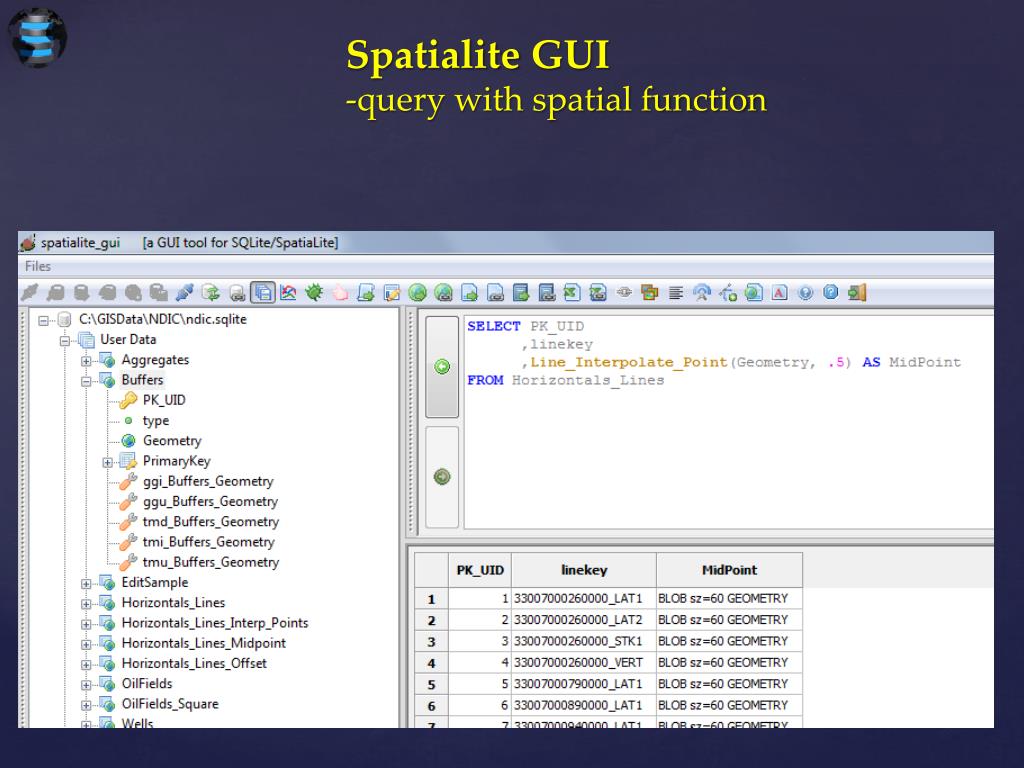
Task: Click the pink hand toolbar icon
Action: coord(340,293)
